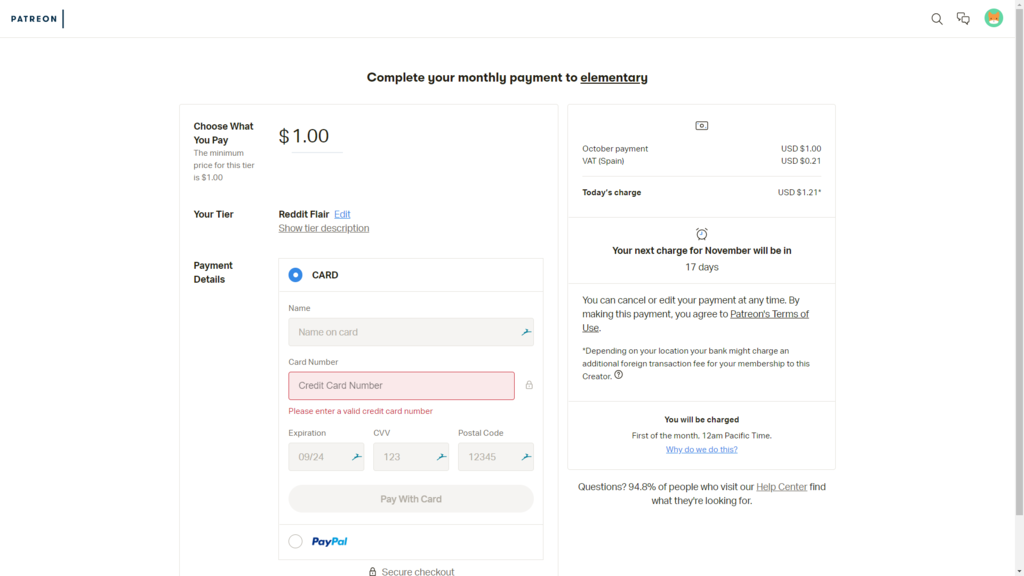Click the fox avatar profile icon
This screenshot has width=1024, height=576.
[993, 18]
